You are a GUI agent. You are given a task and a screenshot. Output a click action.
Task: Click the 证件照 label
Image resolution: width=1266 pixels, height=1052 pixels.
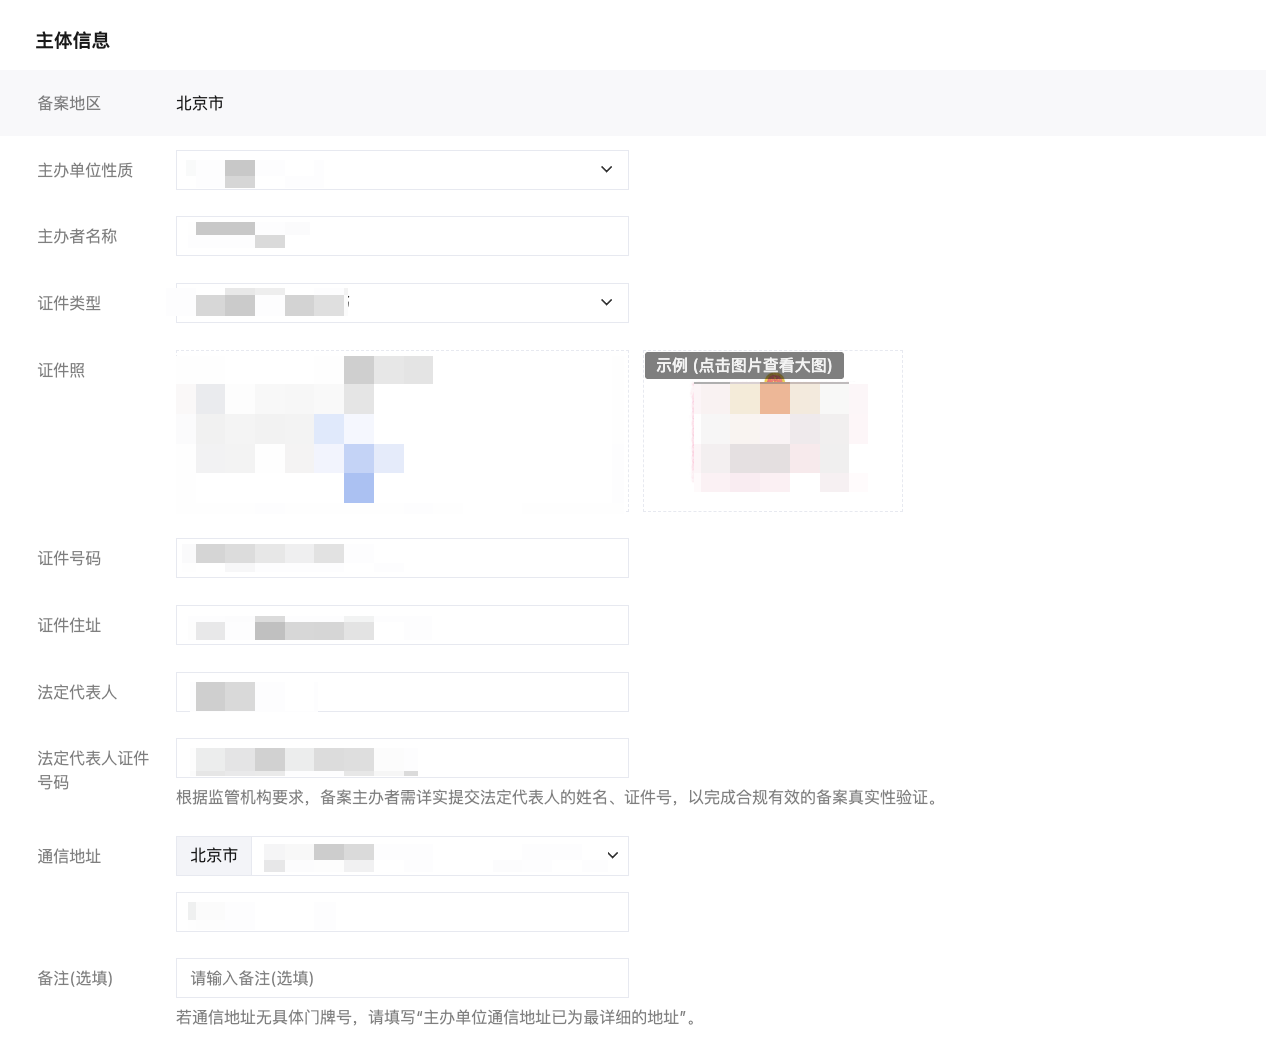coord(61,370)
